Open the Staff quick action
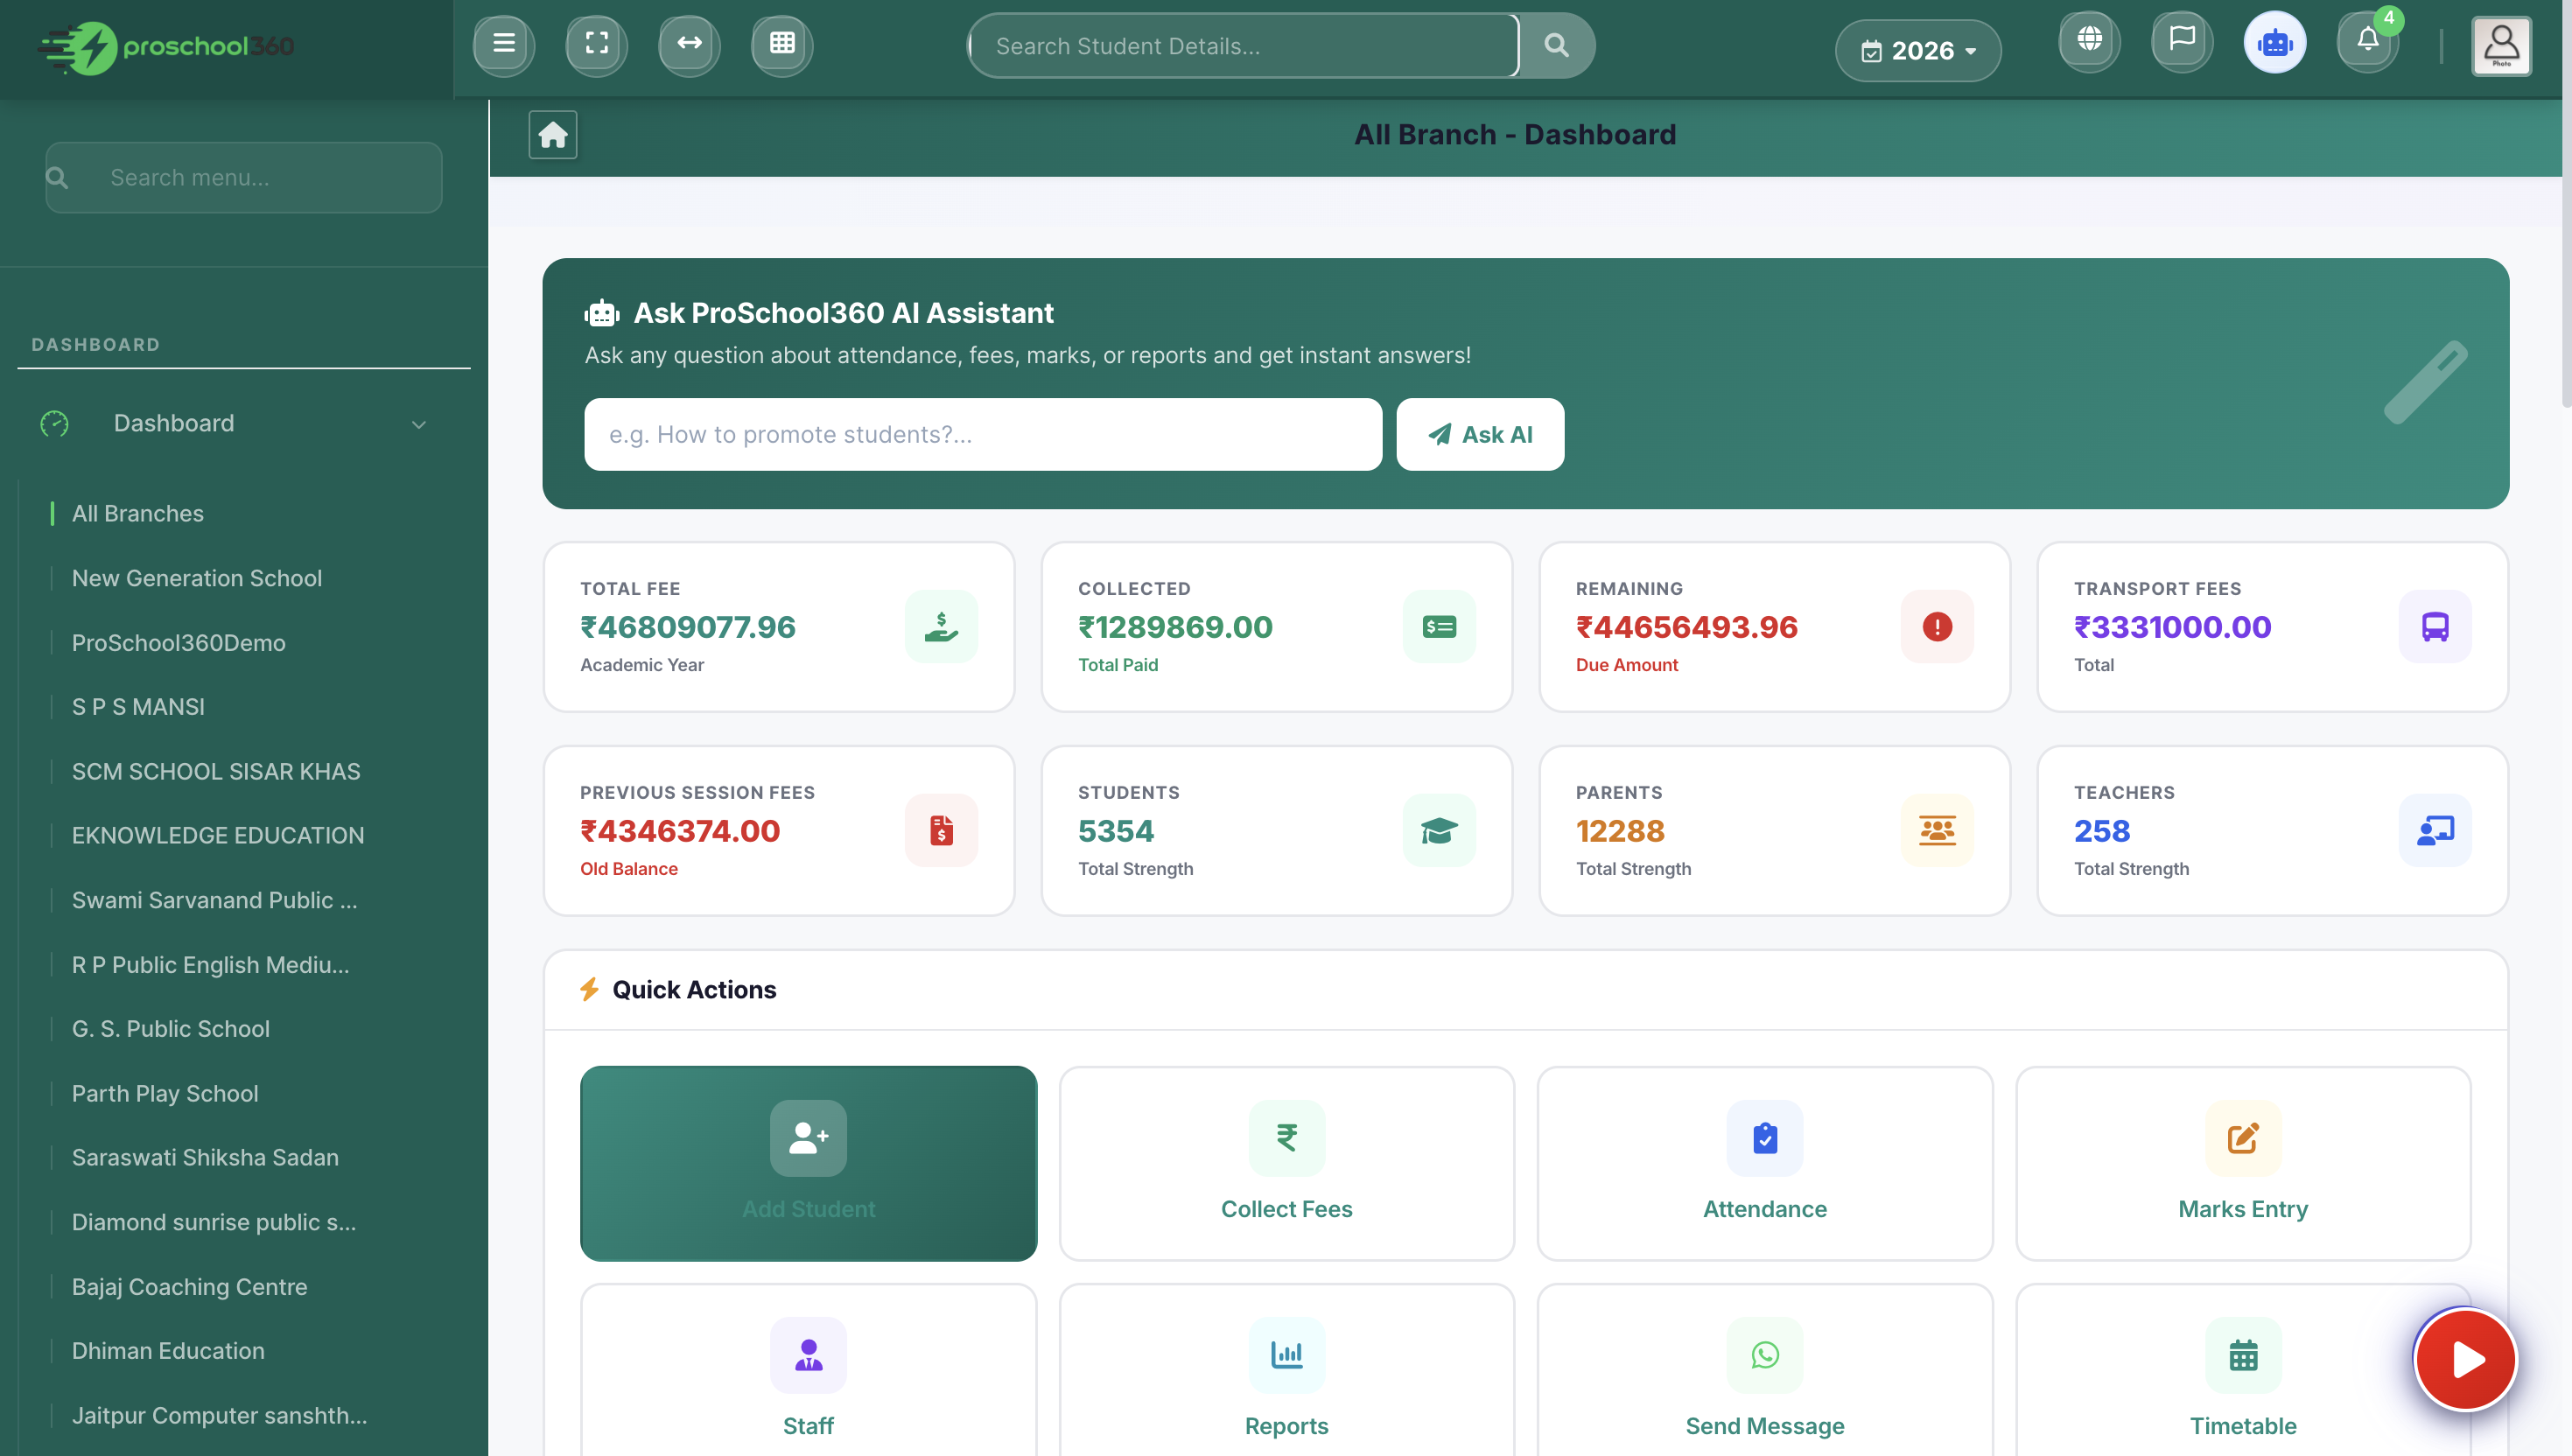The image size is (2572, 1456). click(x=808, y=1370)
